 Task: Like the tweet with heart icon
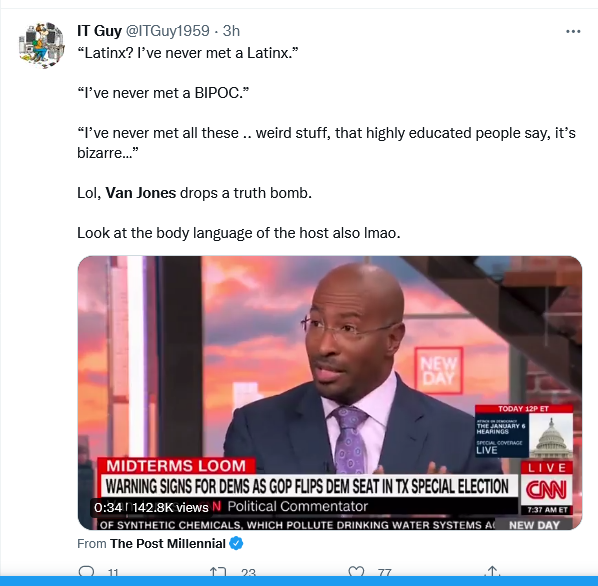[356, 572]
